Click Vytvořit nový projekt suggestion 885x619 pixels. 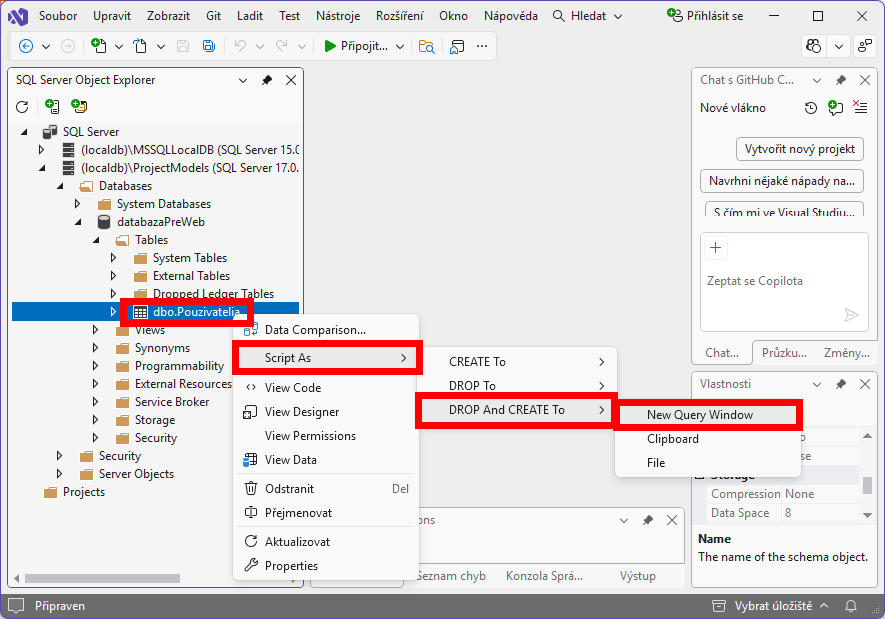pyautogui.click(x=800, y=149)
